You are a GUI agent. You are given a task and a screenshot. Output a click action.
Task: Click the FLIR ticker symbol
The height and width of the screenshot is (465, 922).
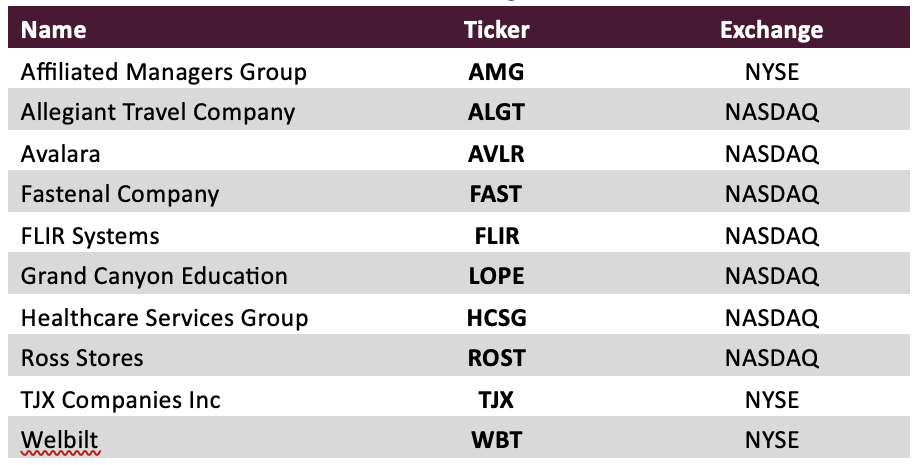point(496,236)
